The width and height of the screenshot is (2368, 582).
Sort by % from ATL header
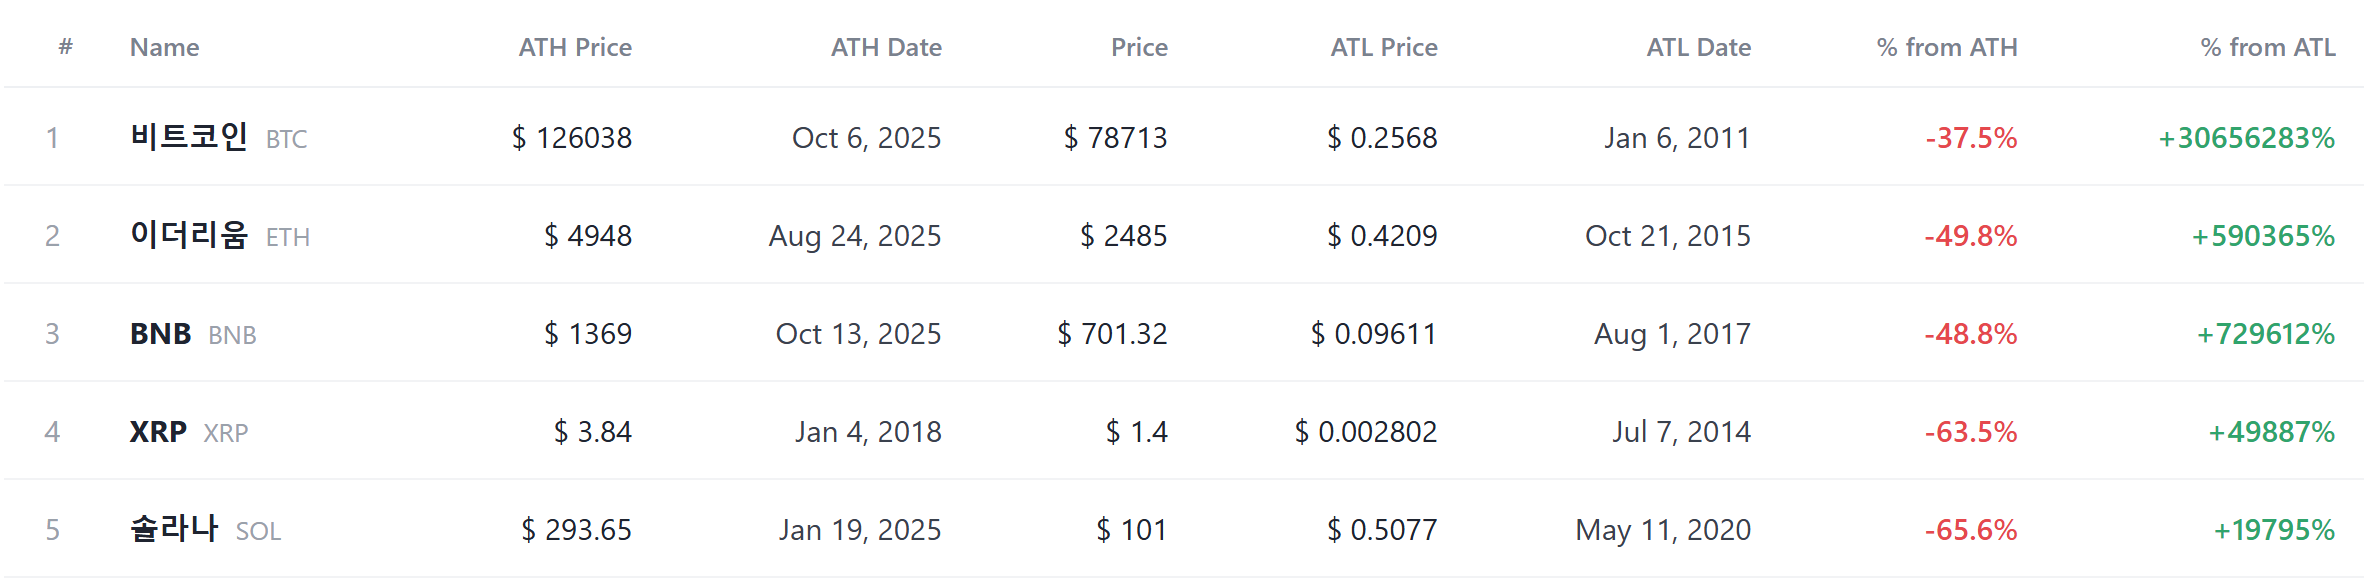2268,47
